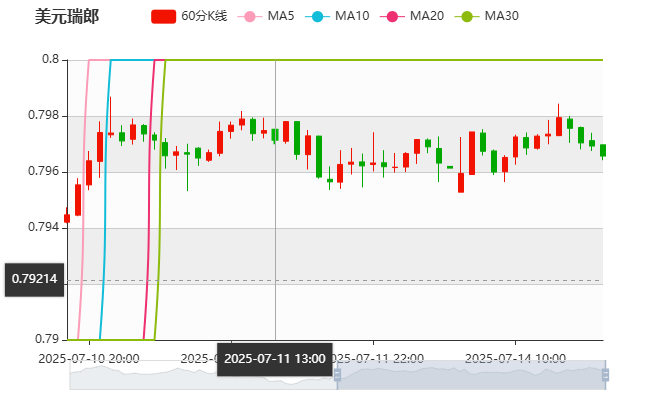The height and width of the screenshot is (400, 670).
Task: Click the 0.79 y-axis label
Action: [x=47, y=339]
